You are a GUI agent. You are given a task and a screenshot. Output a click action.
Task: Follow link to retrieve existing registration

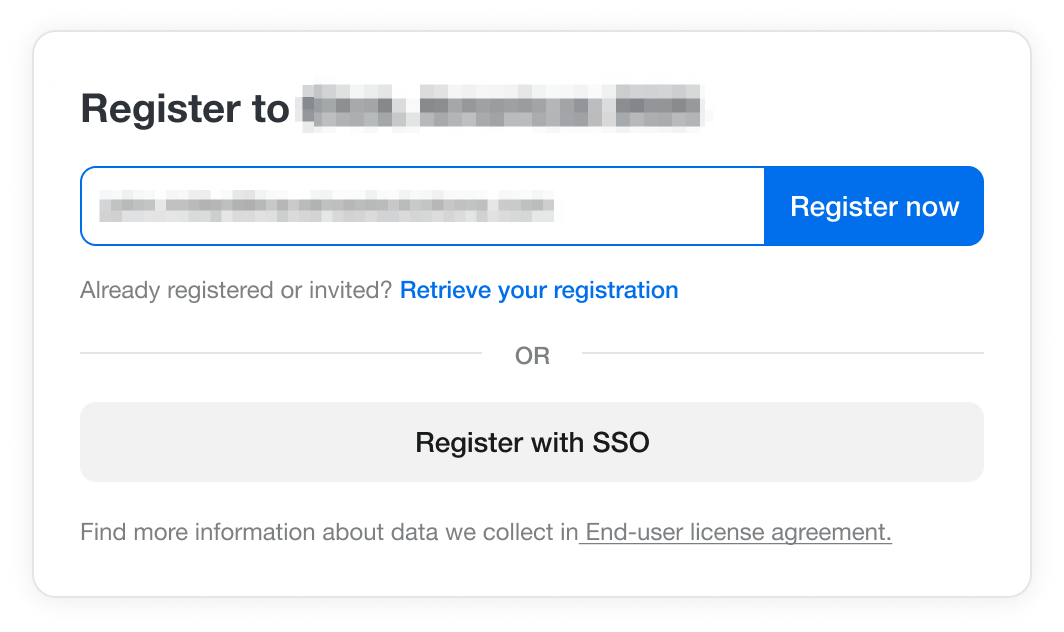pyautogui.click(x=539, y=290)
